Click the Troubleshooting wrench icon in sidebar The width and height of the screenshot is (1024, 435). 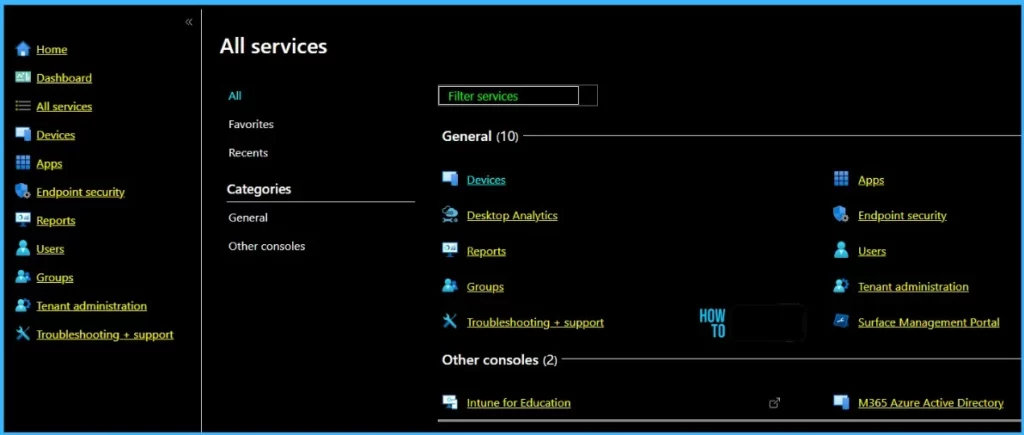(23, 334)
